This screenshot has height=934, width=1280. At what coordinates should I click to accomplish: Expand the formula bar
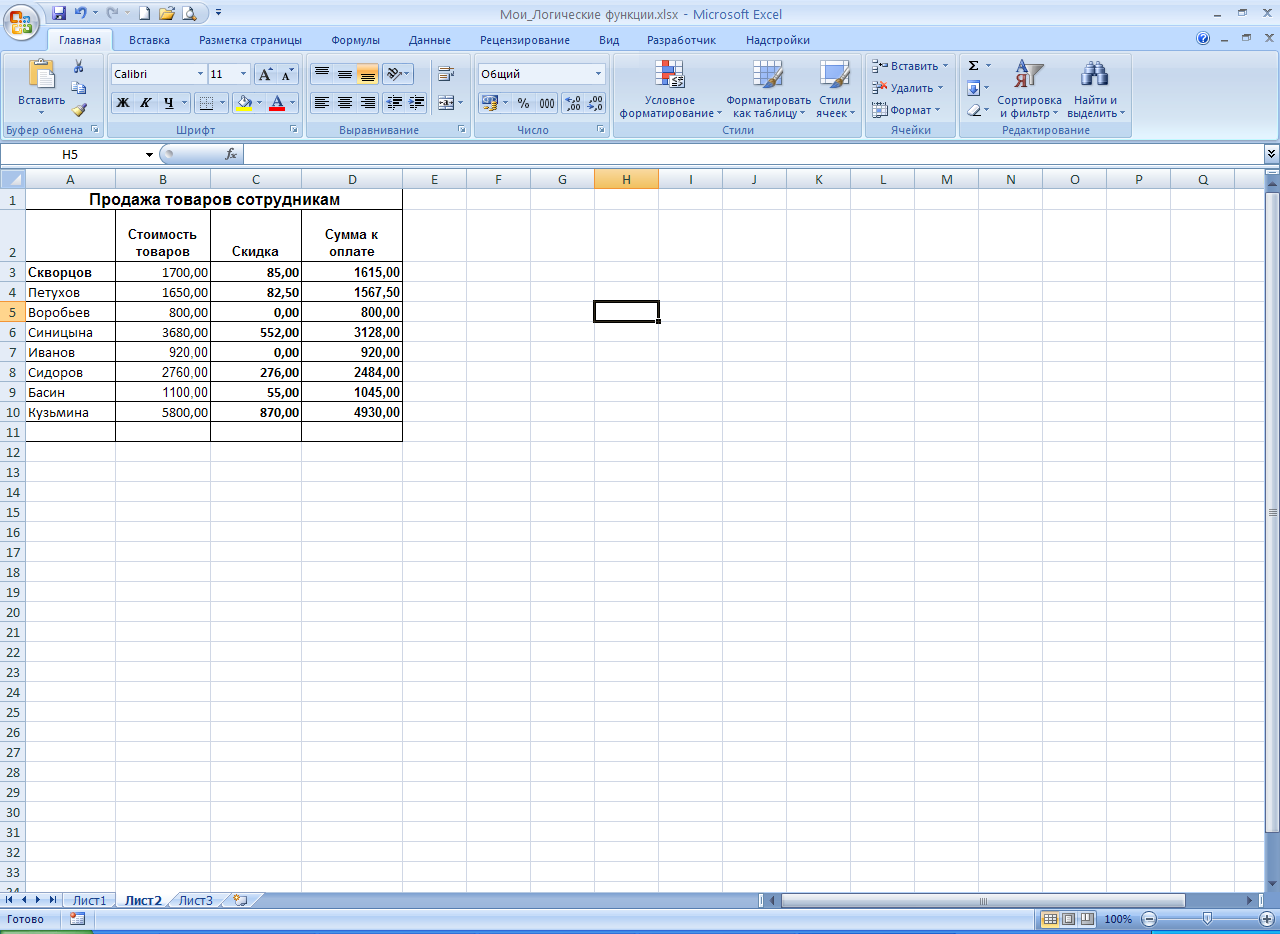point(1271,154)
